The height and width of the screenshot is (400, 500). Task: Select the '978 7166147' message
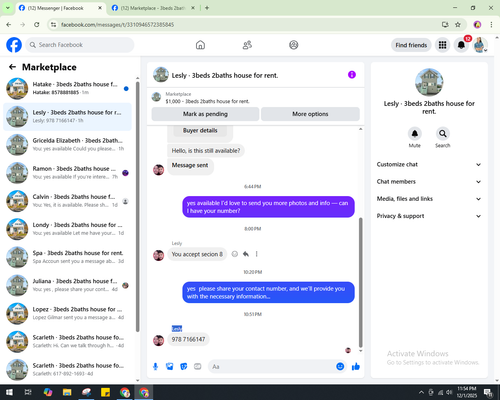click(188, 339)
